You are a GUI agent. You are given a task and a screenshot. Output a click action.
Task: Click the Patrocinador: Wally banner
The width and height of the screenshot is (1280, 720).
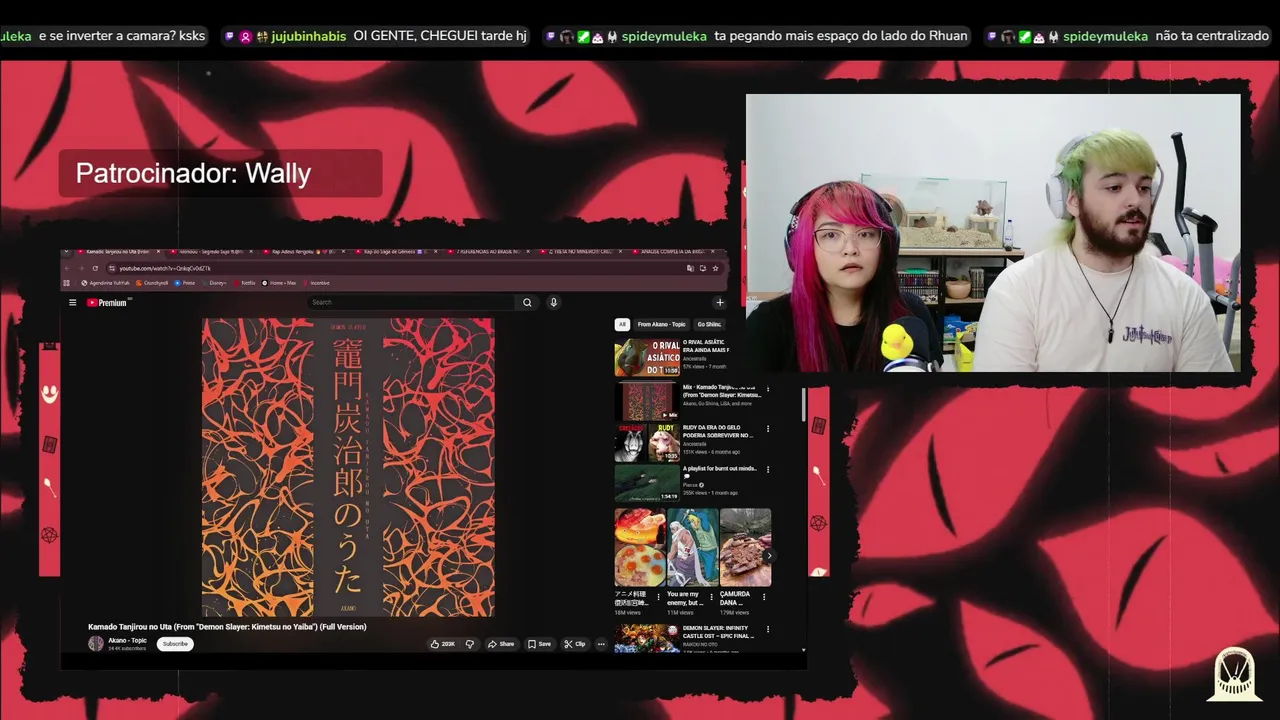coord(220,173)
